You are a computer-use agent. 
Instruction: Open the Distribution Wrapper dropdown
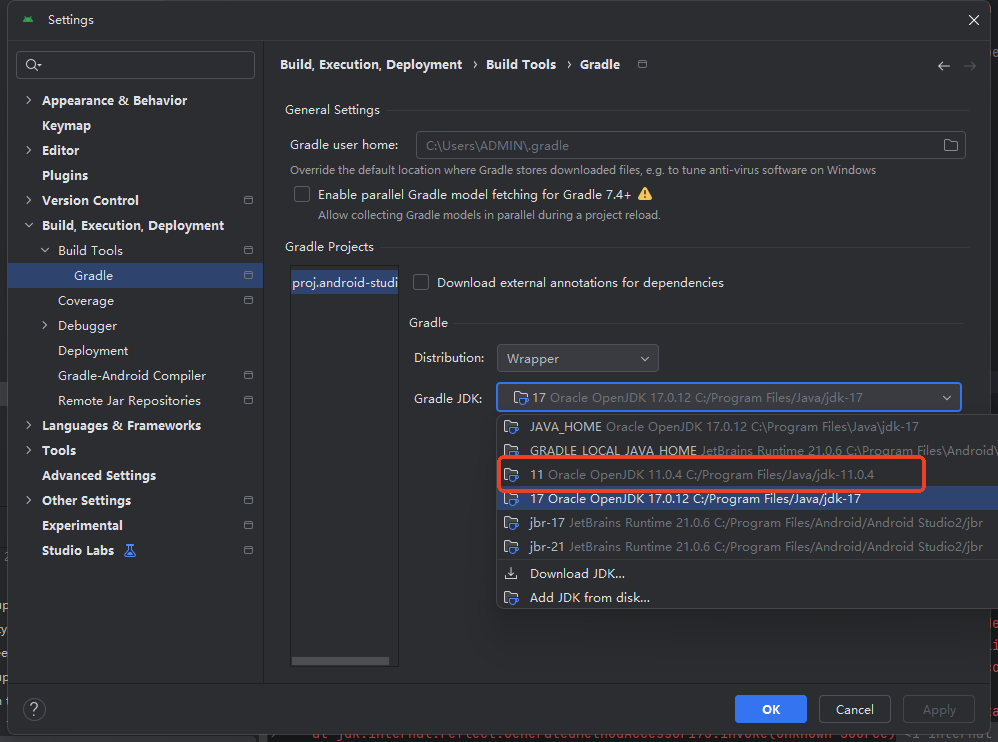coord(577,358)
